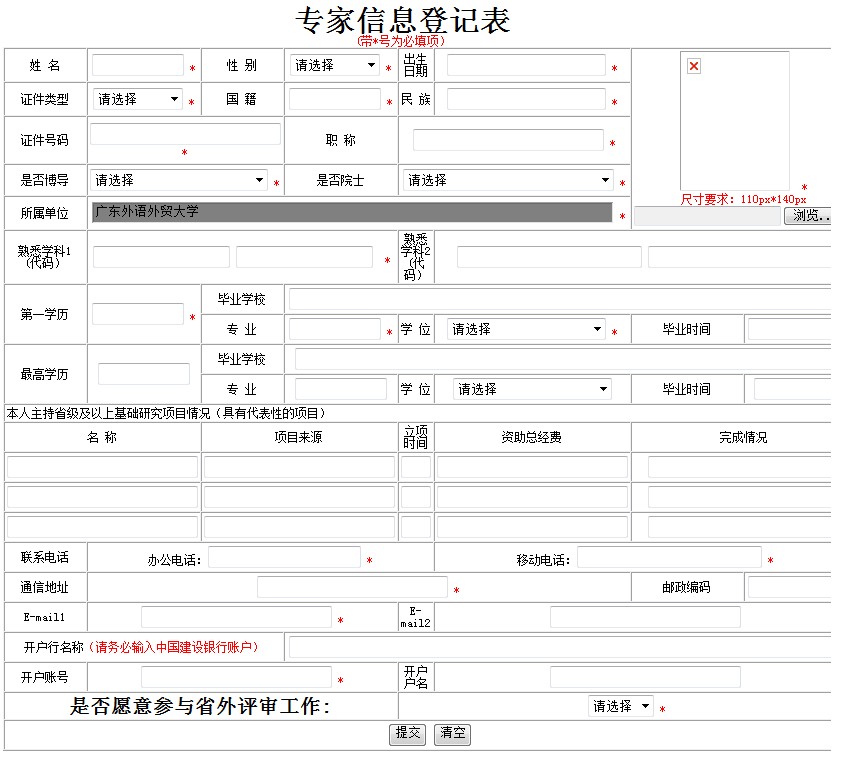Open the 性别 dropdown
Screen dimensions: 847x768
tap(334, 66)
